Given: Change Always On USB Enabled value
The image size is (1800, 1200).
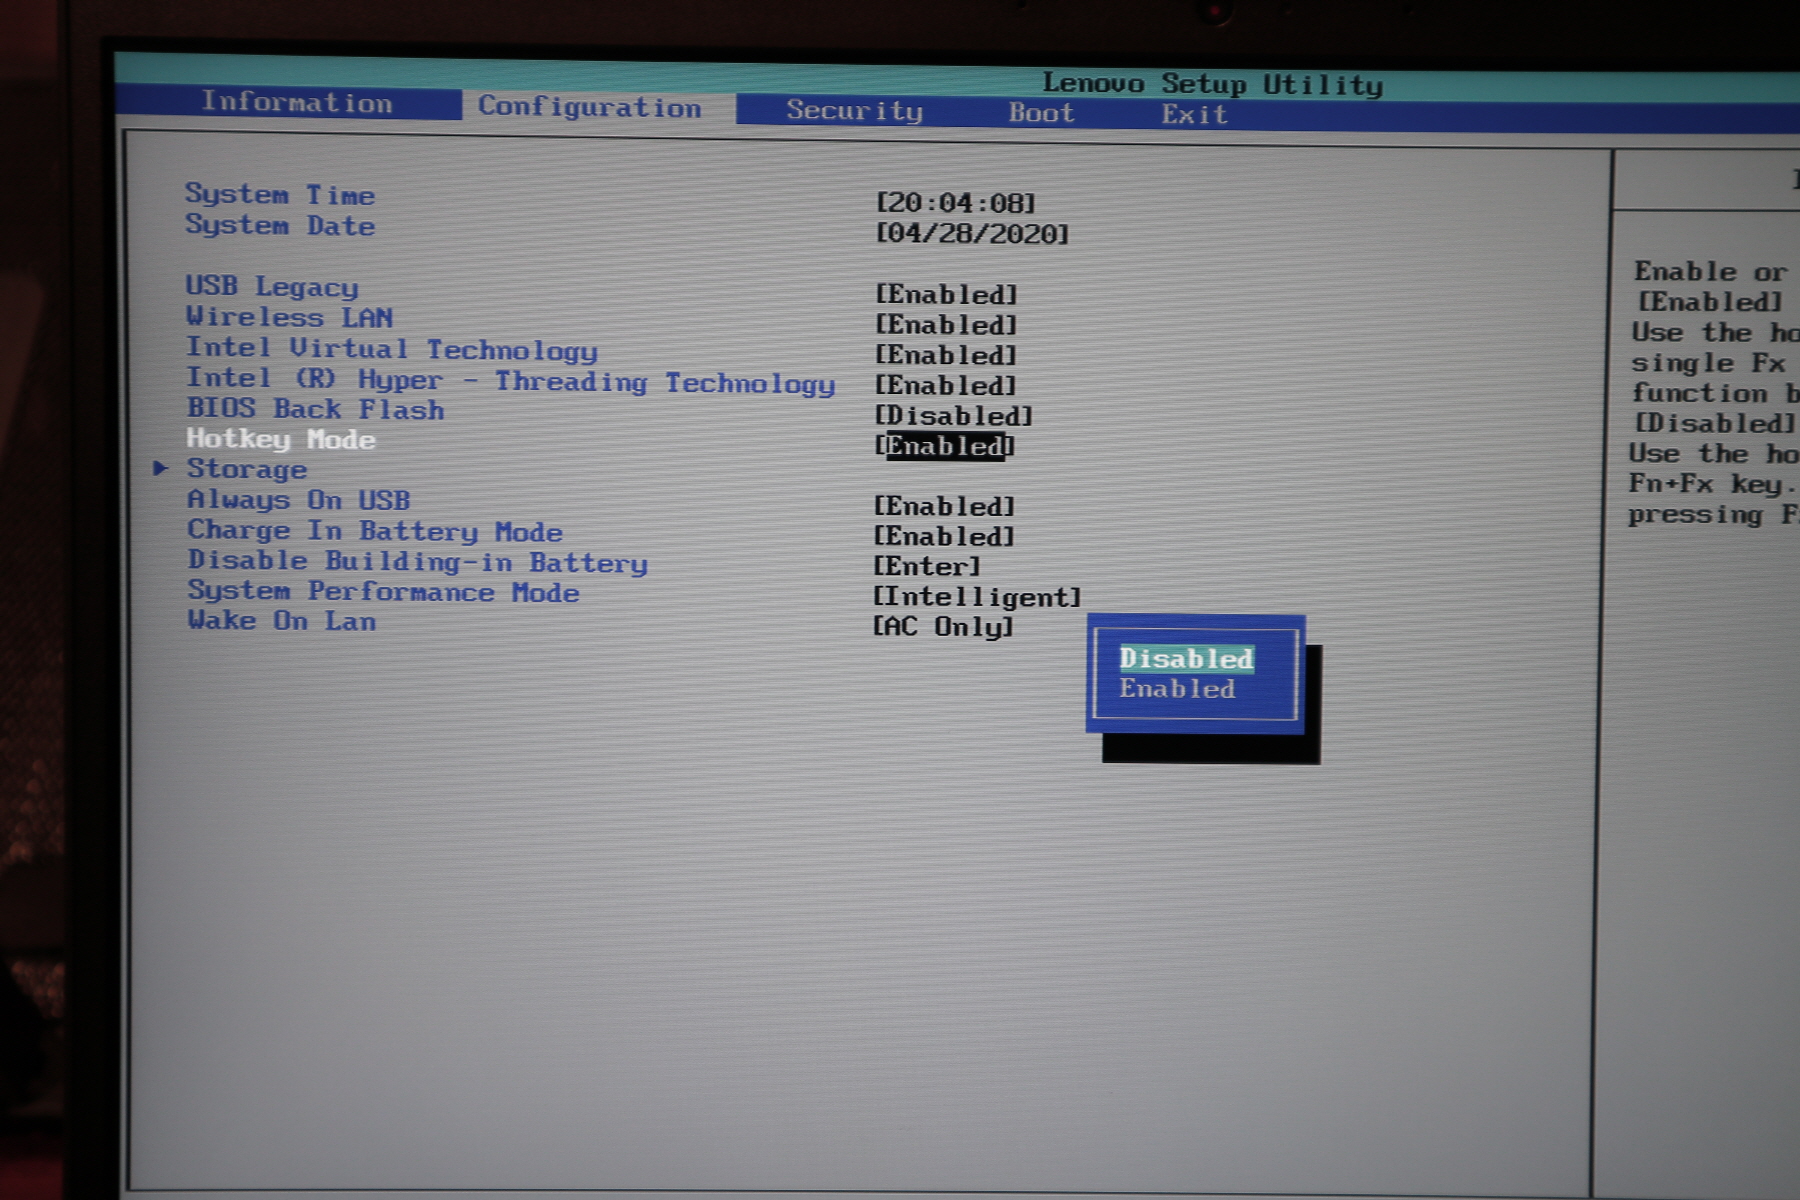Looking at the screenshot, I should coord(944,506).
